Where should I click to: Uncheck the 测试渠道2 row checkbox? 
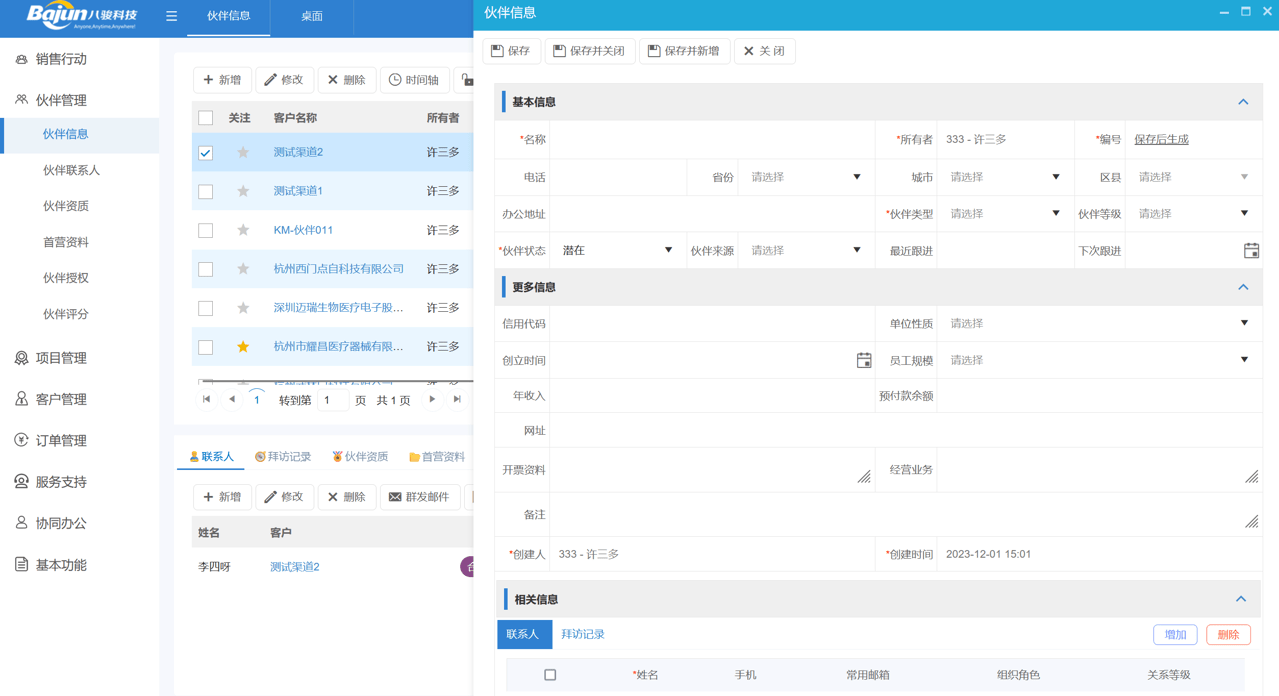coord(206,153)
